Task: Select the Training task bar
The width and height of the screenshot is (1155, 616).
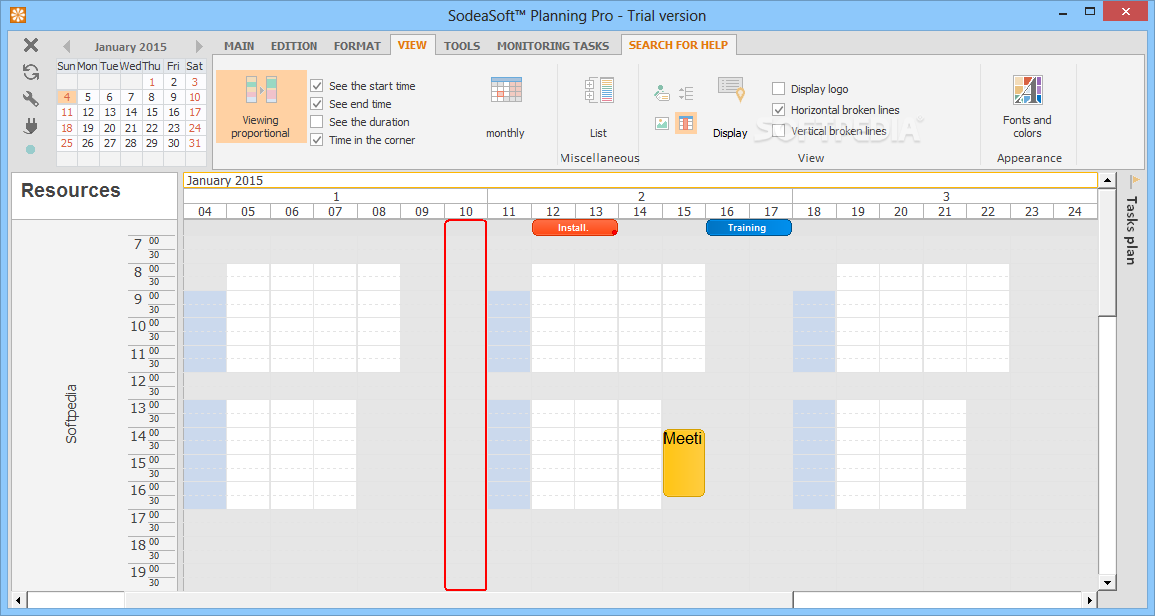Action: [x=748, y=228]
